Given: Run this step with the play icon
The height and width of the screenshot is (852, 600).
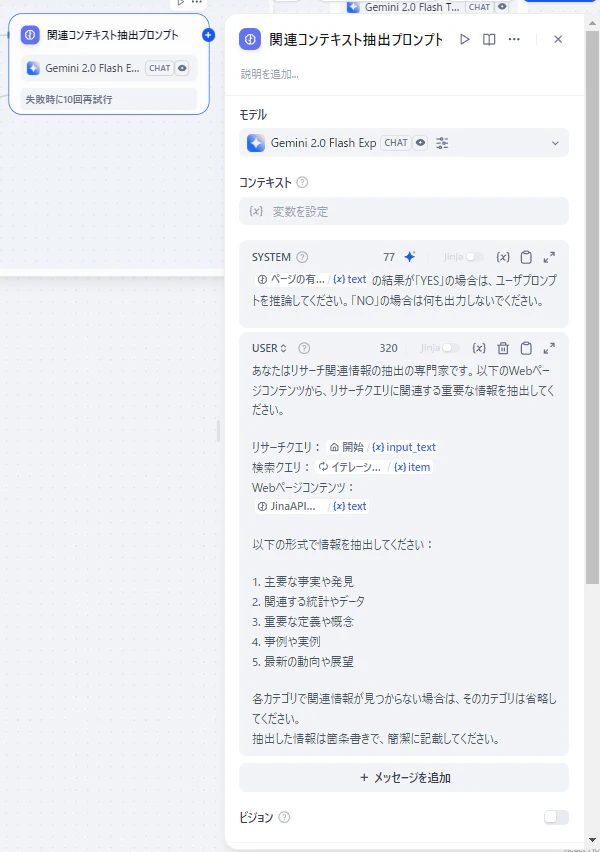Looking at the screenshot, I should coord(464,39).
